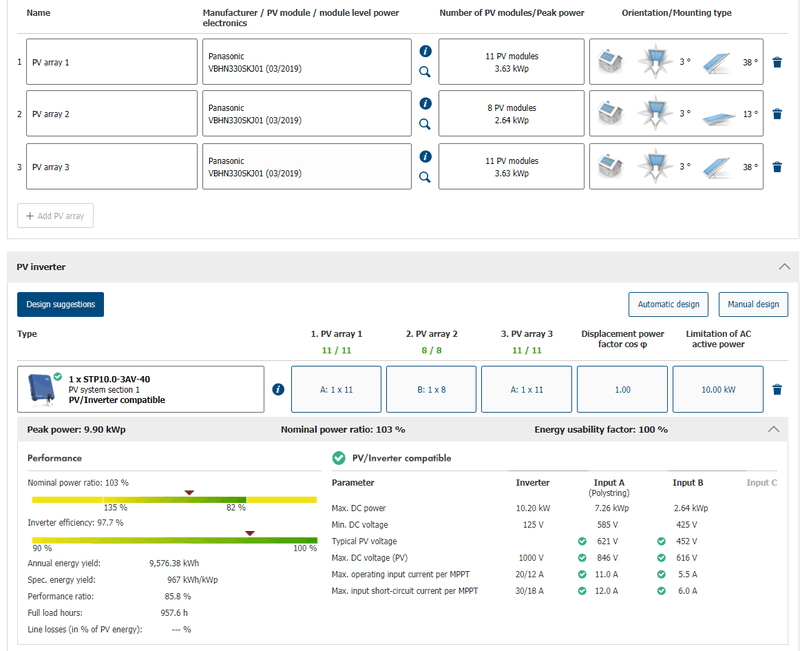Click the PV array 1 name field
This screenshot has height=651, width=800.
[x=112, y=62]
